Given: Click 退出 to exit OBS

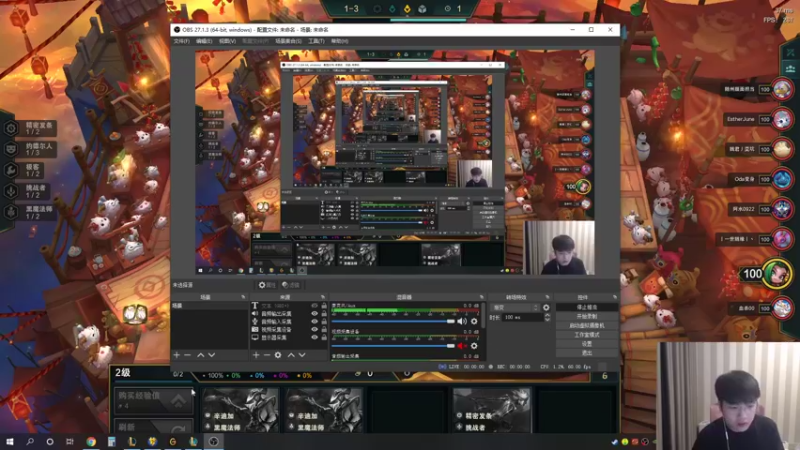Looking at the screenshot, I should (x=587, y=353).
